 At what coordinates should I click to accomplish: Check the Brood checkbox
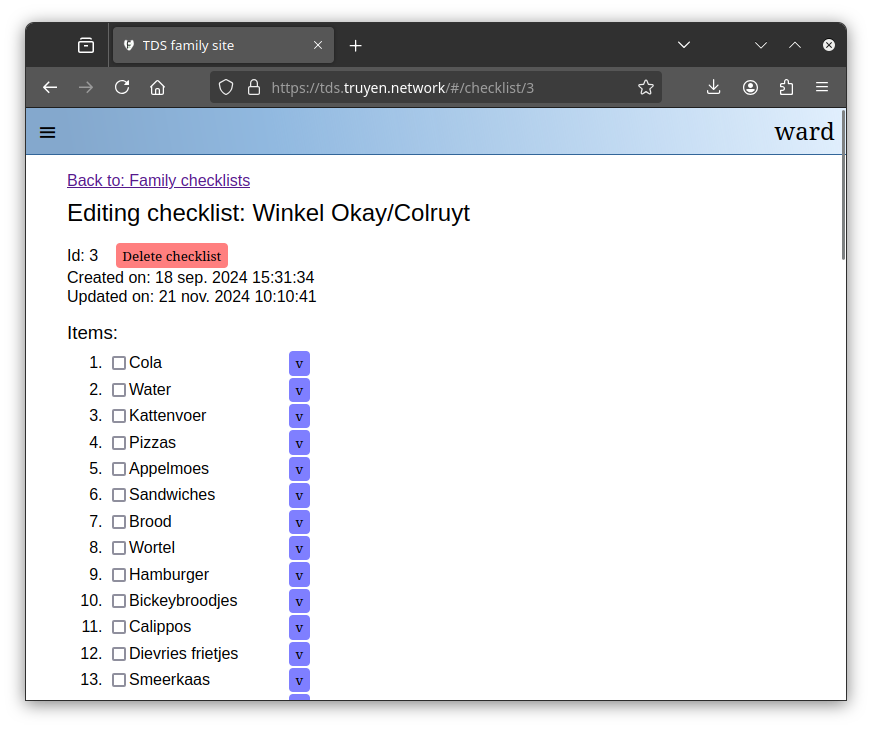point(119,521)
